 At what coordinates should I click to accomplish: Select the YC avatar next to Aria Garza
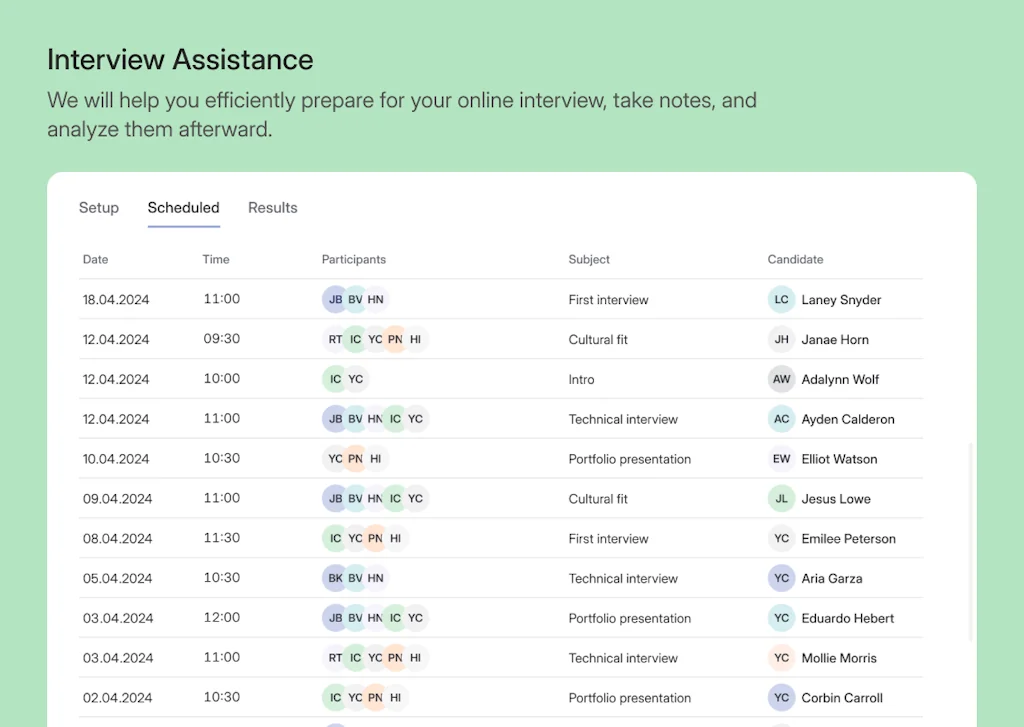tap(781, 578)
